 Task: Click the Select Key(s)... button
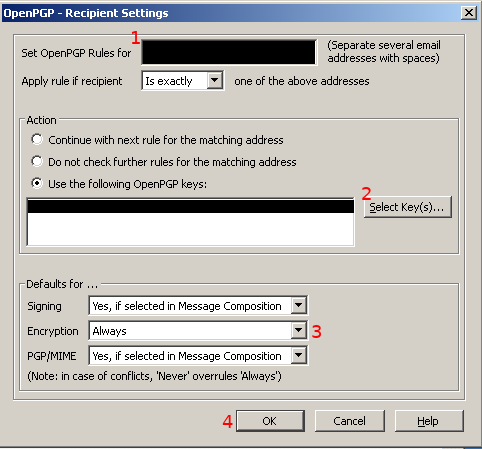coord(408,207)
